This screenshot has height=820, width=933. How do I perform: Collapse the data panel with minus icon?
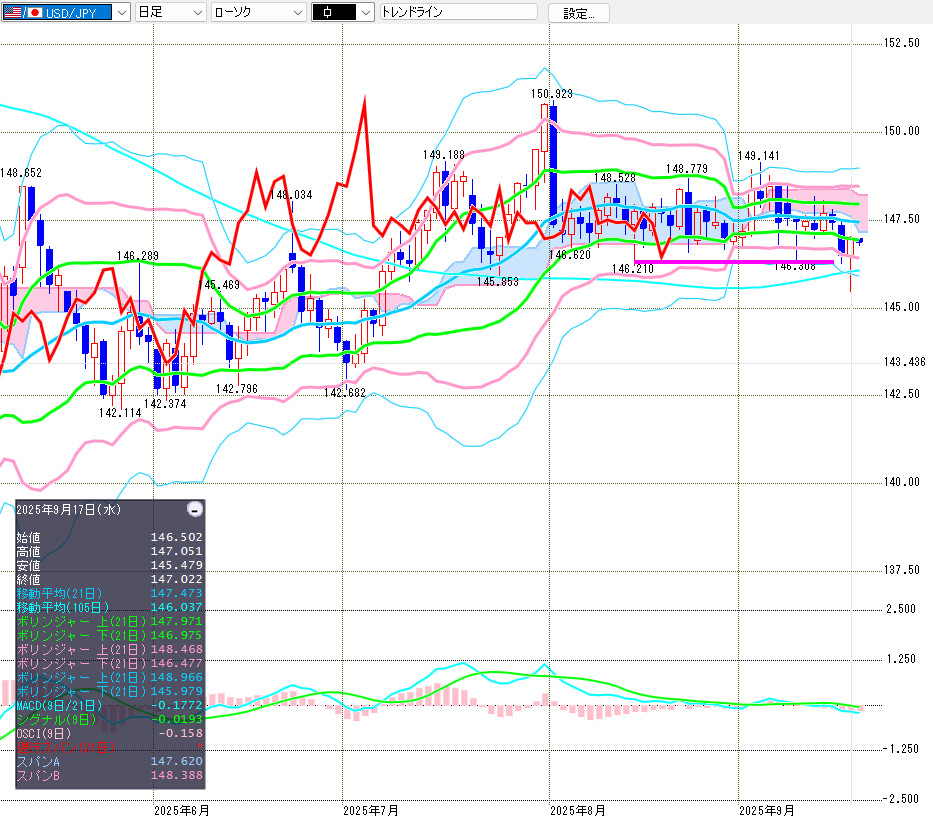[195, 509]
